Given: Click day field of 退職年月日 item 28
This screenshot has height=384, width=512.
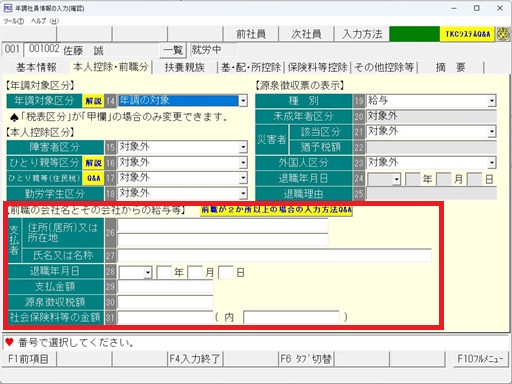Looking at the screenshot, I should pyautogui.click(x=226, y=272).
